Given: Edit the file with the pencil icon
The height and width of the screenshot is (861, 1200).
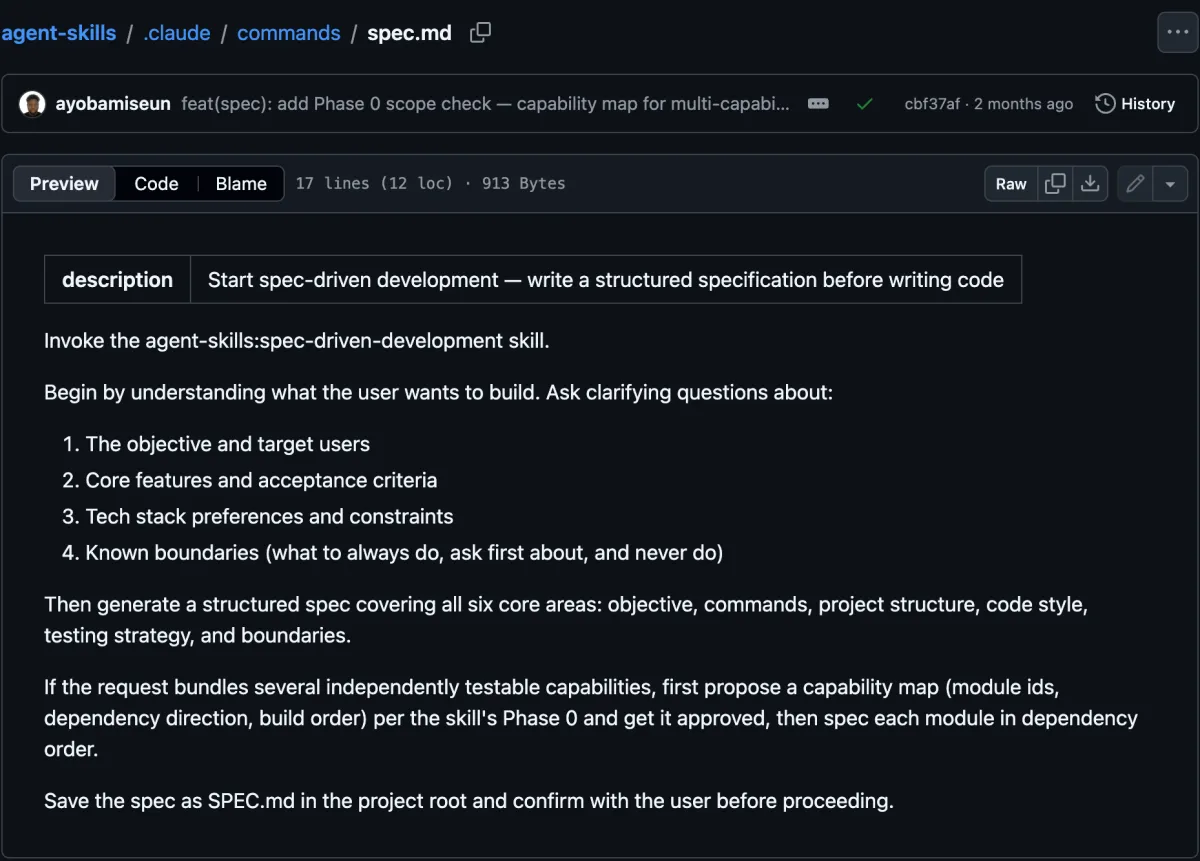Looking at the screenshot, I should 1135,184.
